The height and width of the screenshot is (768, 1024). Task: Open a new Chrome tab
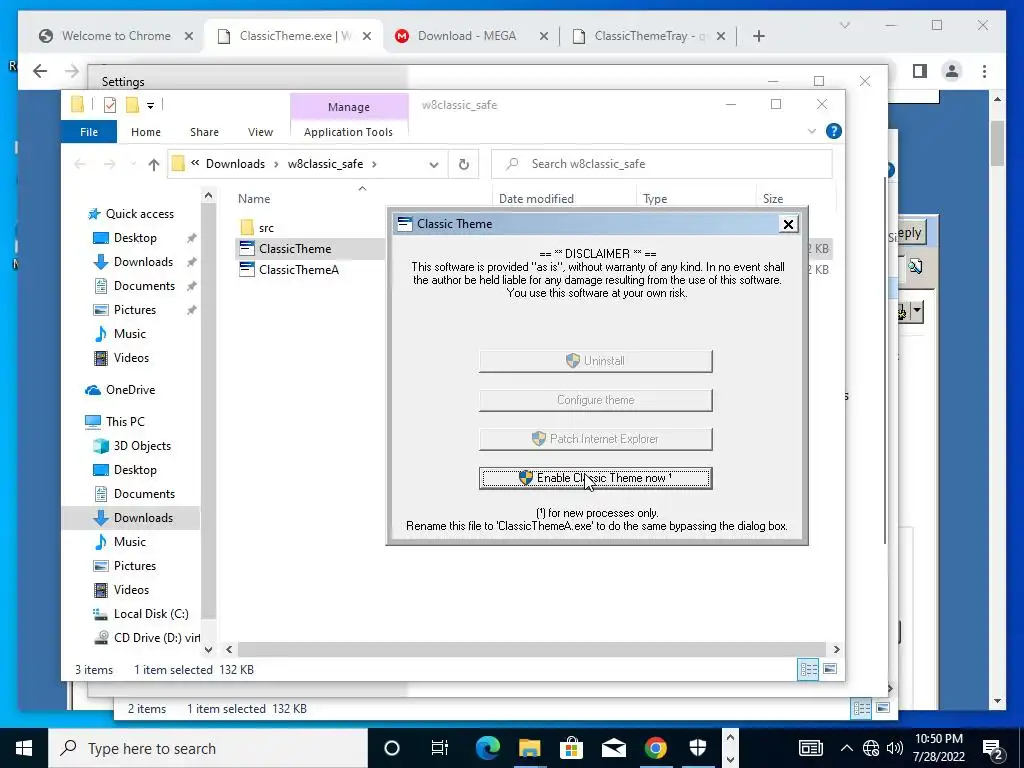[758, 36]
